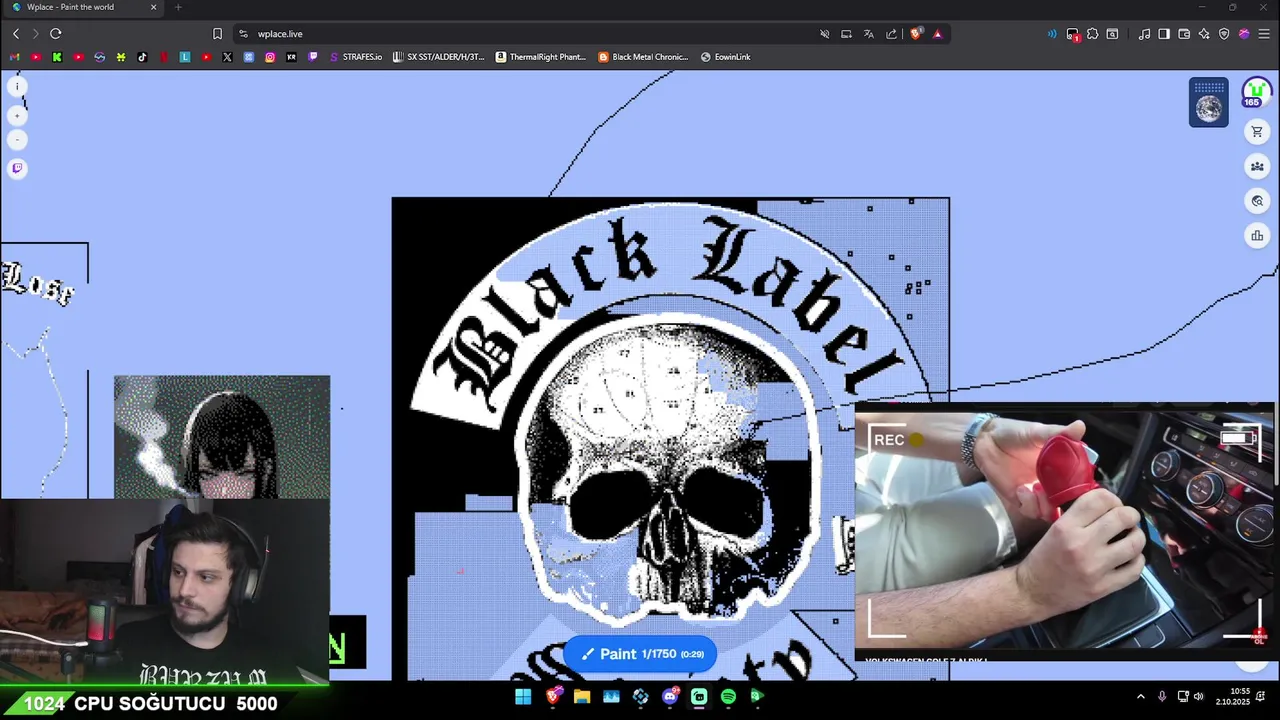Open the map search explore icon
1280x720 pixels.
pos(1257,201)
